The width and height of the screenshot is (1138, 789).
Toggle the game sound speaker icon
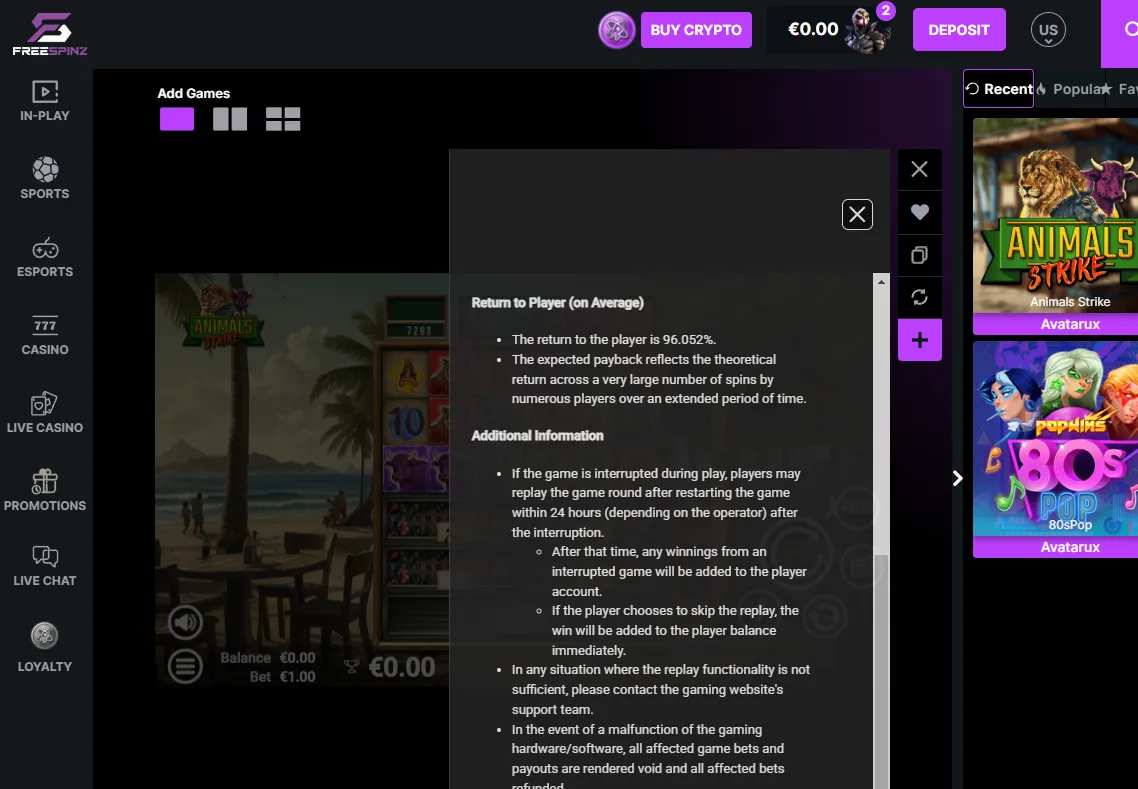coord(185,622)
